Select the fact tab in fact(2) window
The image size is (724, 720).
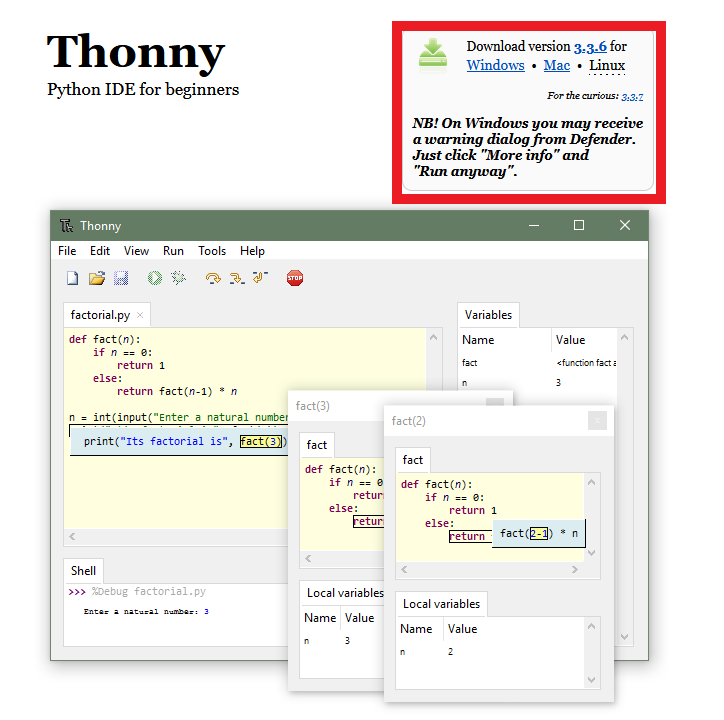click(x=412, y=460)
